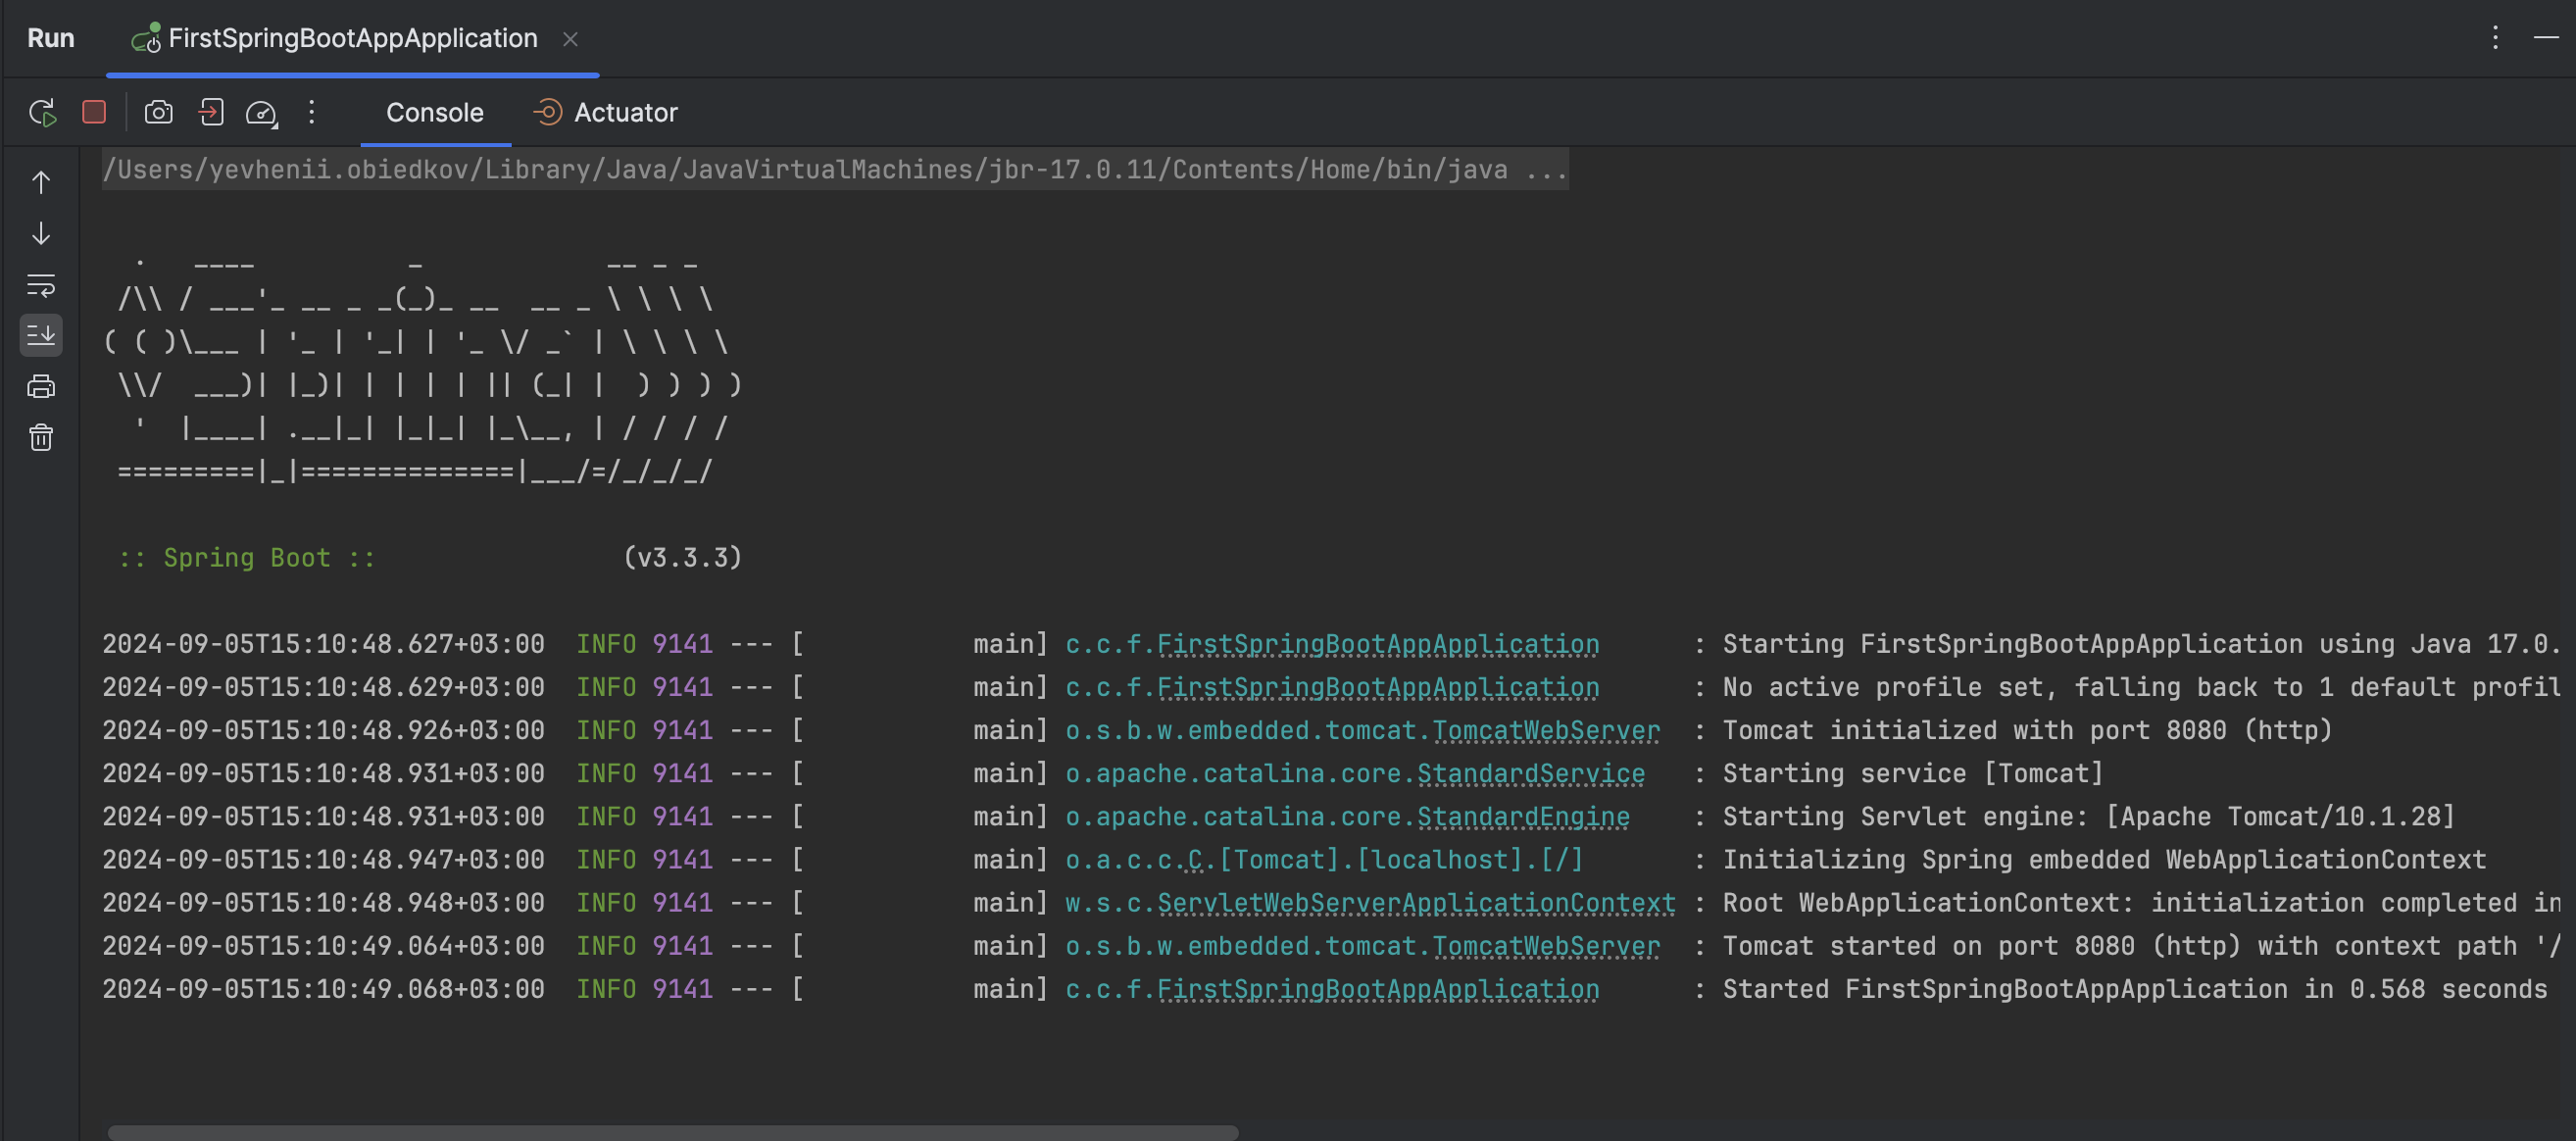
Task: Open Run tool window options menu
Action: click(2495, 38)
